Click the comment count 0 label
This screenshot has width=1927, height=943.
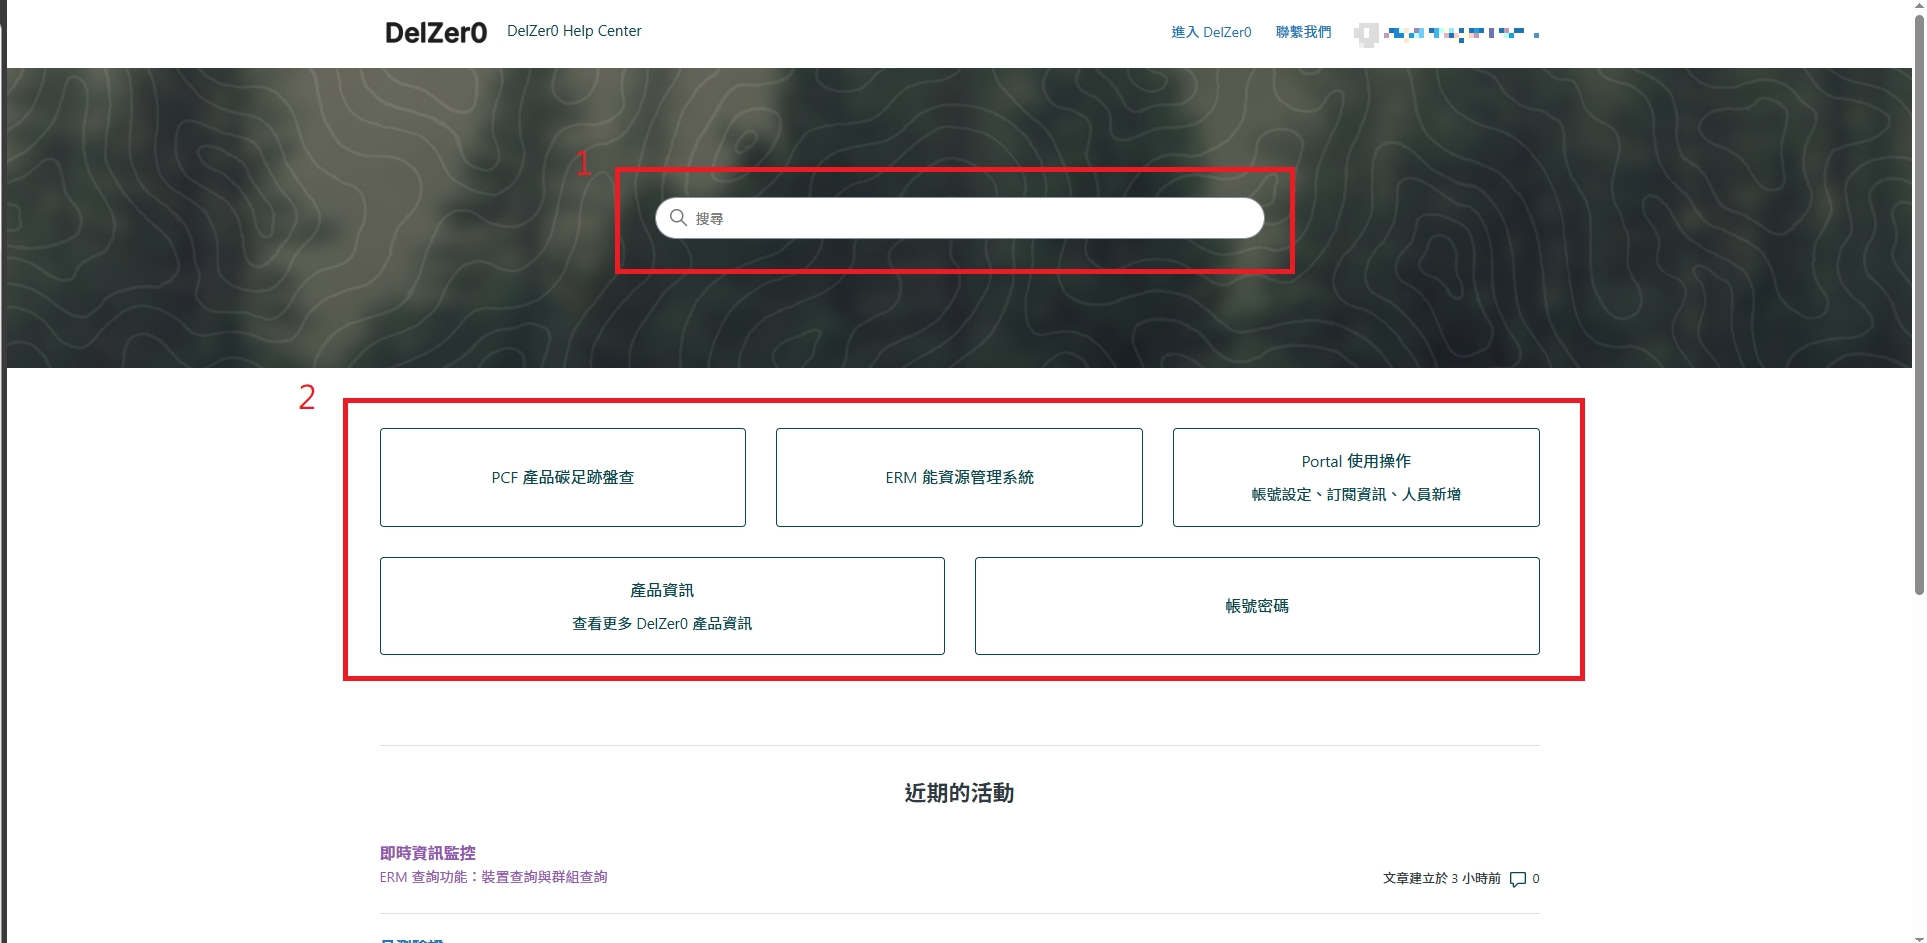(x=1537, y=879)
